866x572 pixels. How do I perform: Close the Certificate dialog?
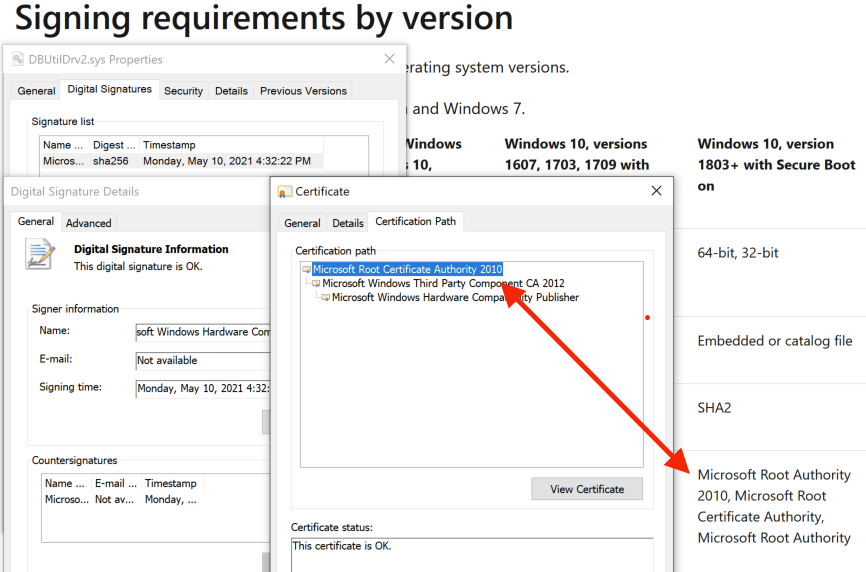[x=656, y=191]
